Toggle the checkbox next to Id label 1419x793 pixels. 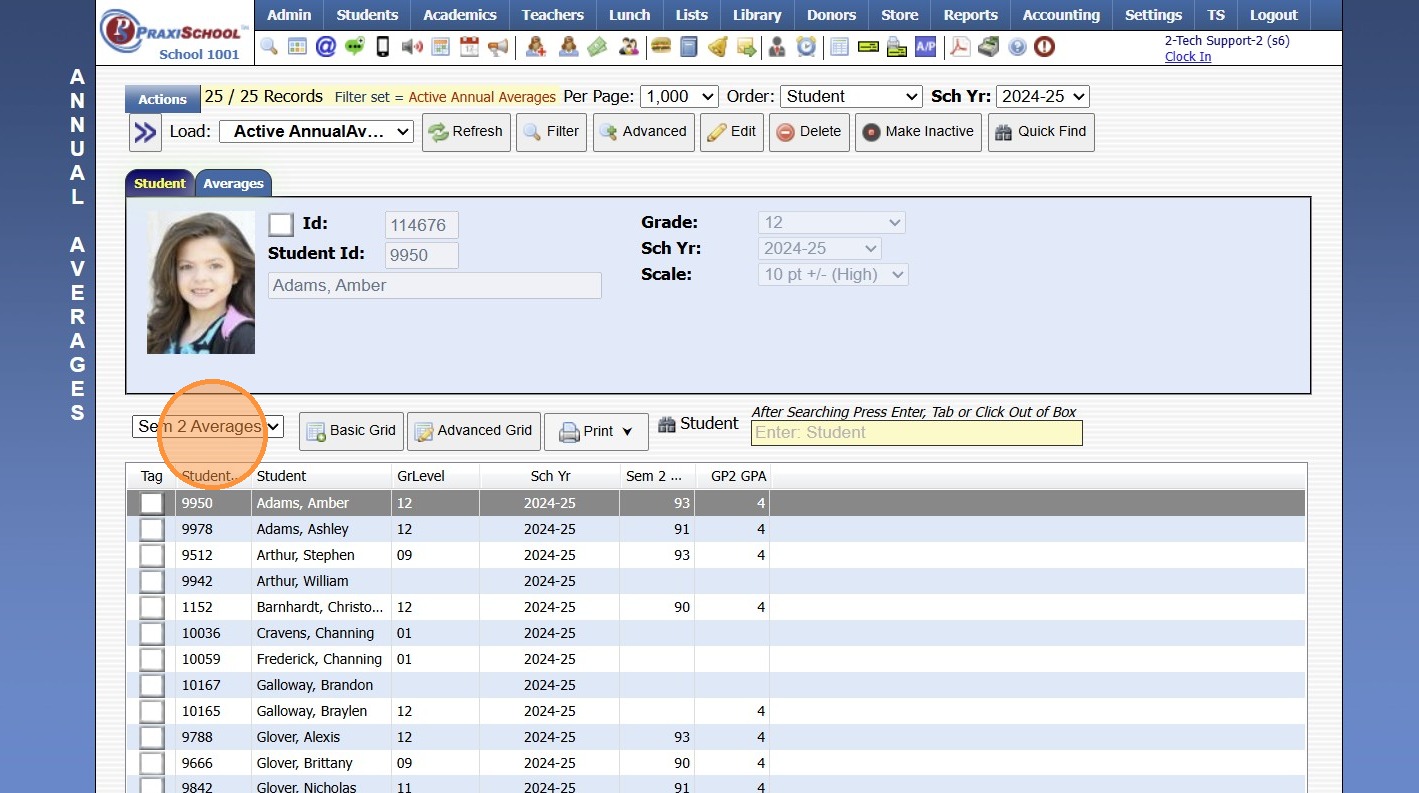click(x=281, y=224)
